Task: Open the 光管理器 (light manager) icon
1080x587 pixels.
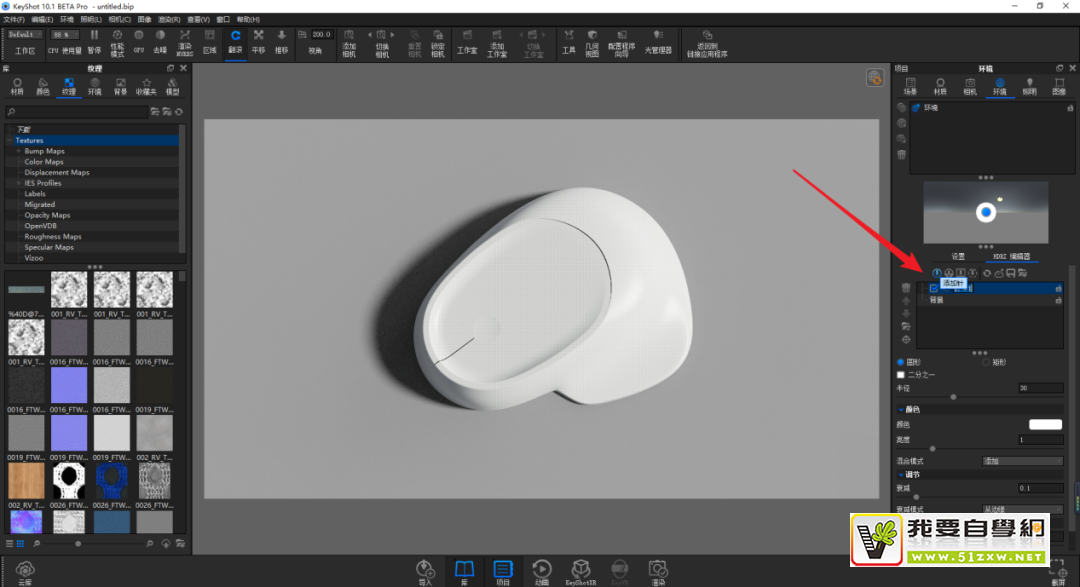Action: 658,40
